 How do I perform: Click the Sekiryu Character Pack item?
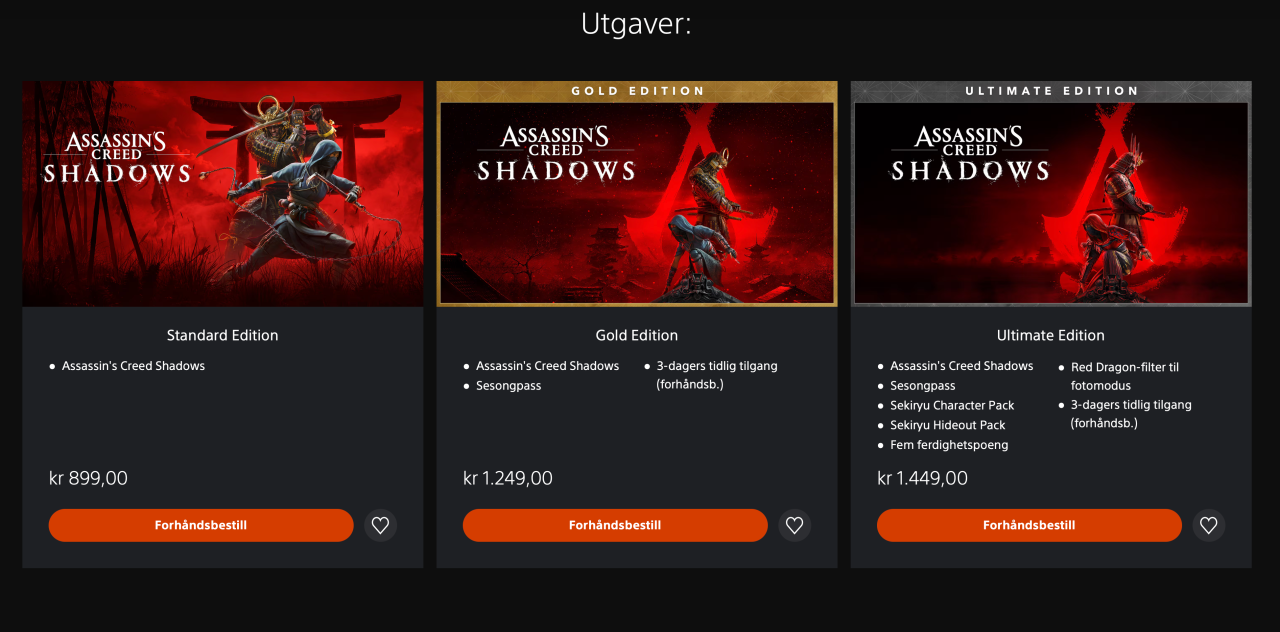pyautogui.click(x=952, y=406)
